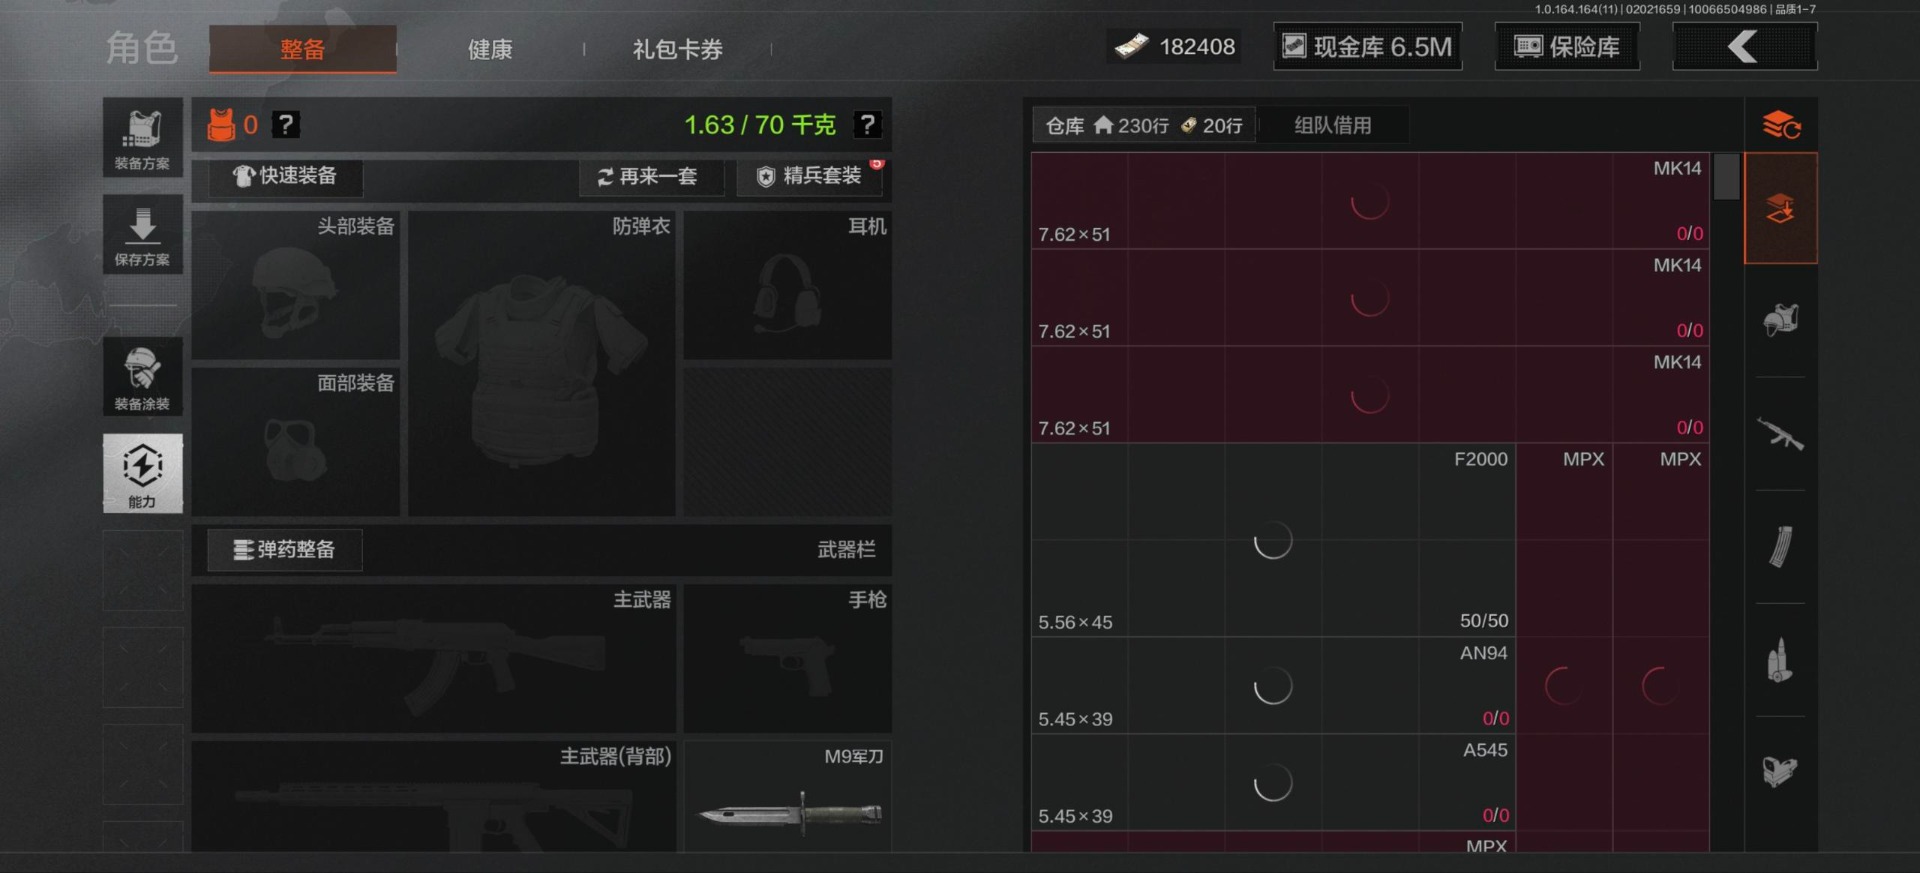Screen dimensions: 1920x873
Task: Select the M9军刀 knife slot
Action: tap(788, 796)
